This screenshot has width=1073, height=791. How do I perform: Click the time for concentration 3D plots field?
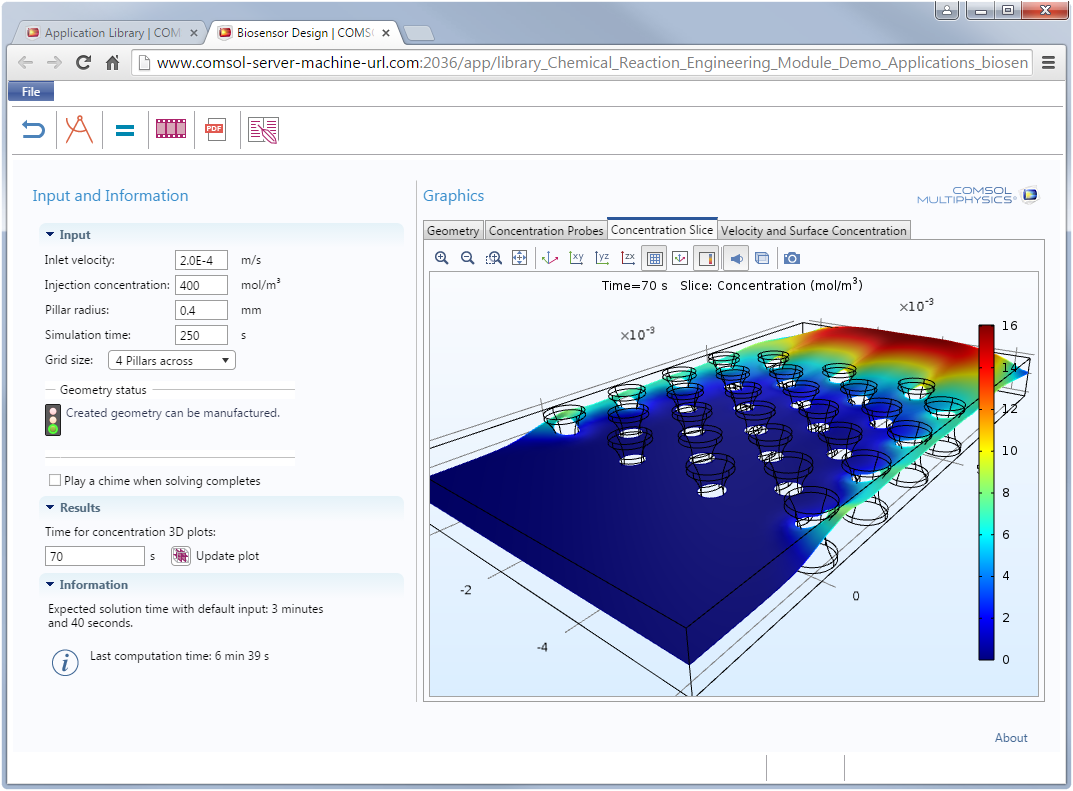pyautogui.click(x=95, y=556)
